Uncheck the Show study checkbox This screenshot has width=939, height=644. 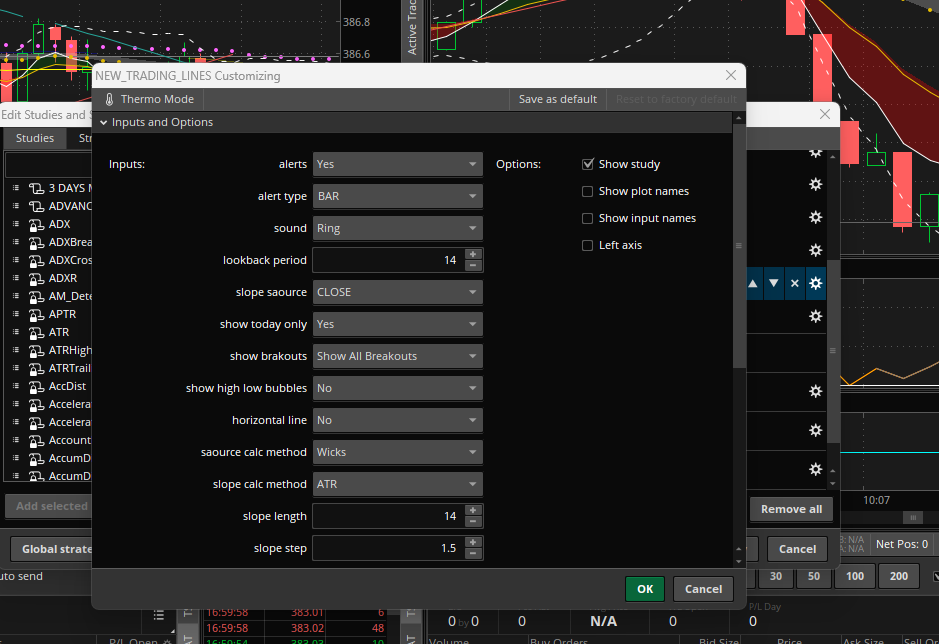pos(588,164)
